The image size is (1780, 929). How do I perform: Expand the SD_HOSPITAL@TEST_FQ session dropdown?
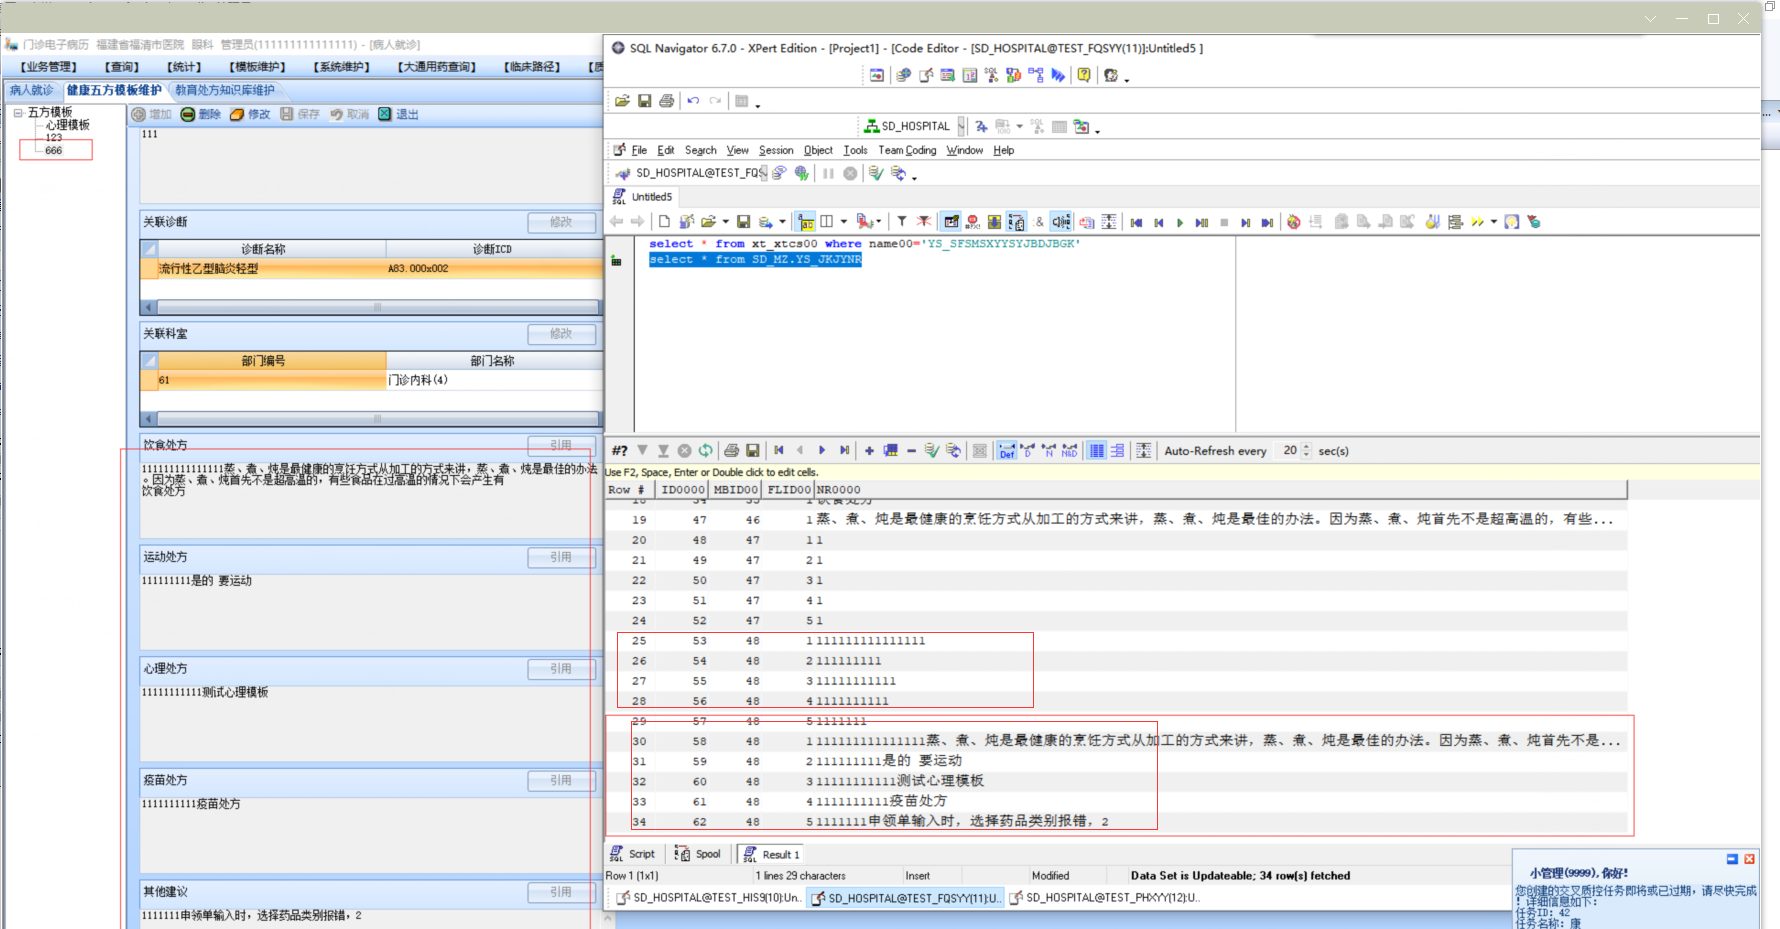763,173
